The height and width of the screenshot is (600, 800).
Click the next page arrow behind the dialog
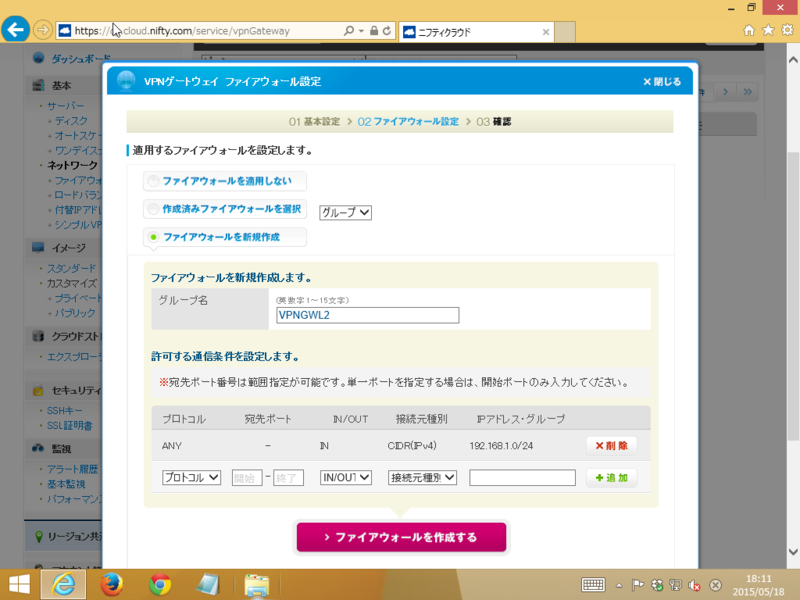point(726,92)
